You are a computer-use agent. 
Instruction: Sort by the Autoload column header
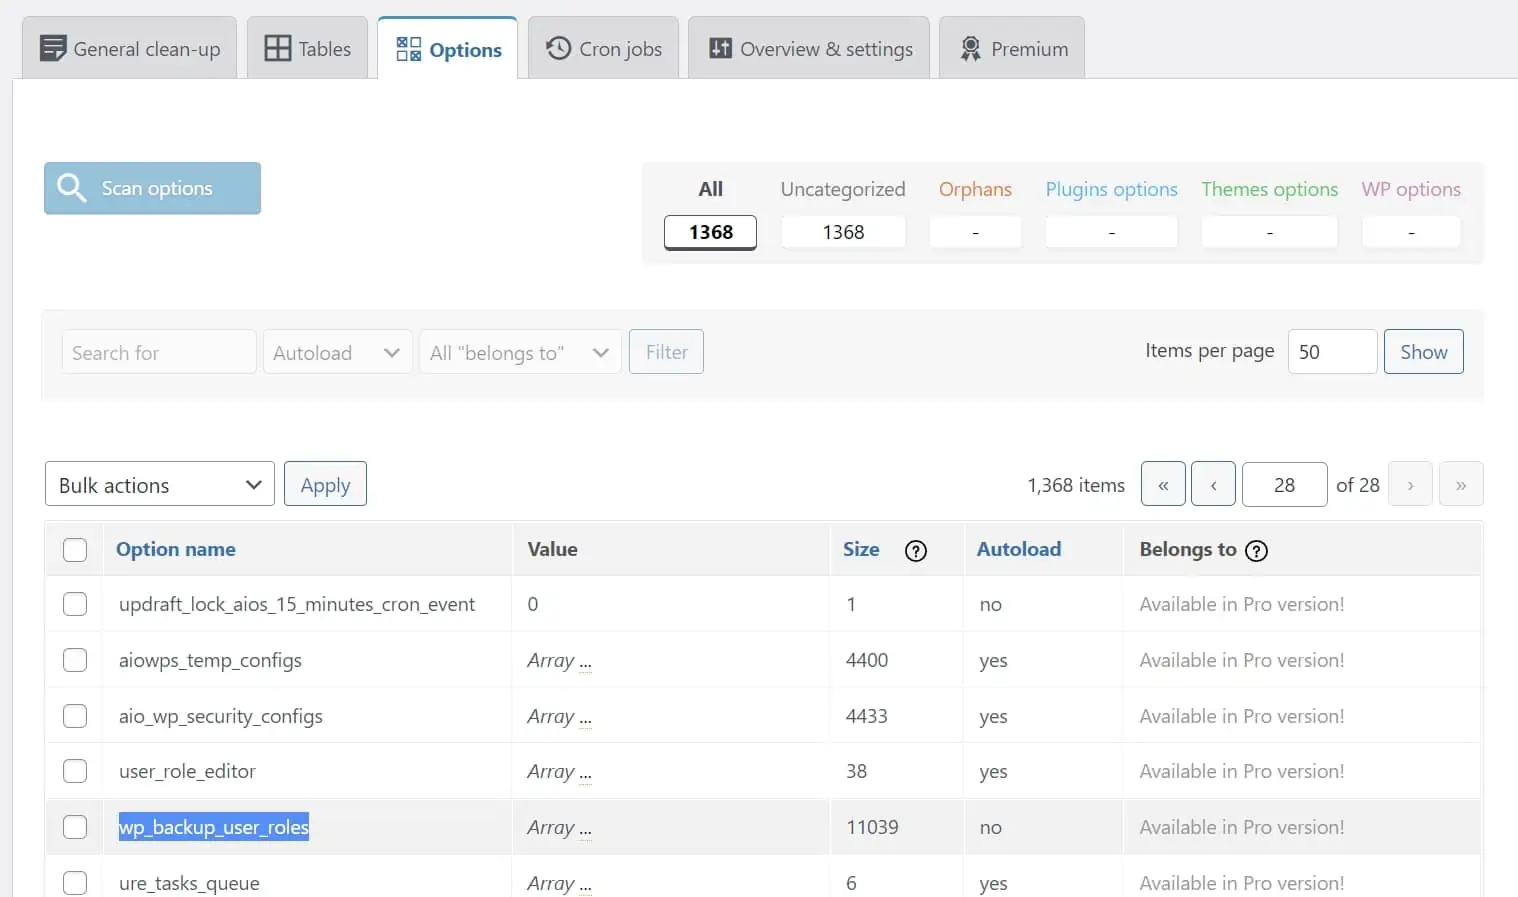click(x=1018, y=549)
